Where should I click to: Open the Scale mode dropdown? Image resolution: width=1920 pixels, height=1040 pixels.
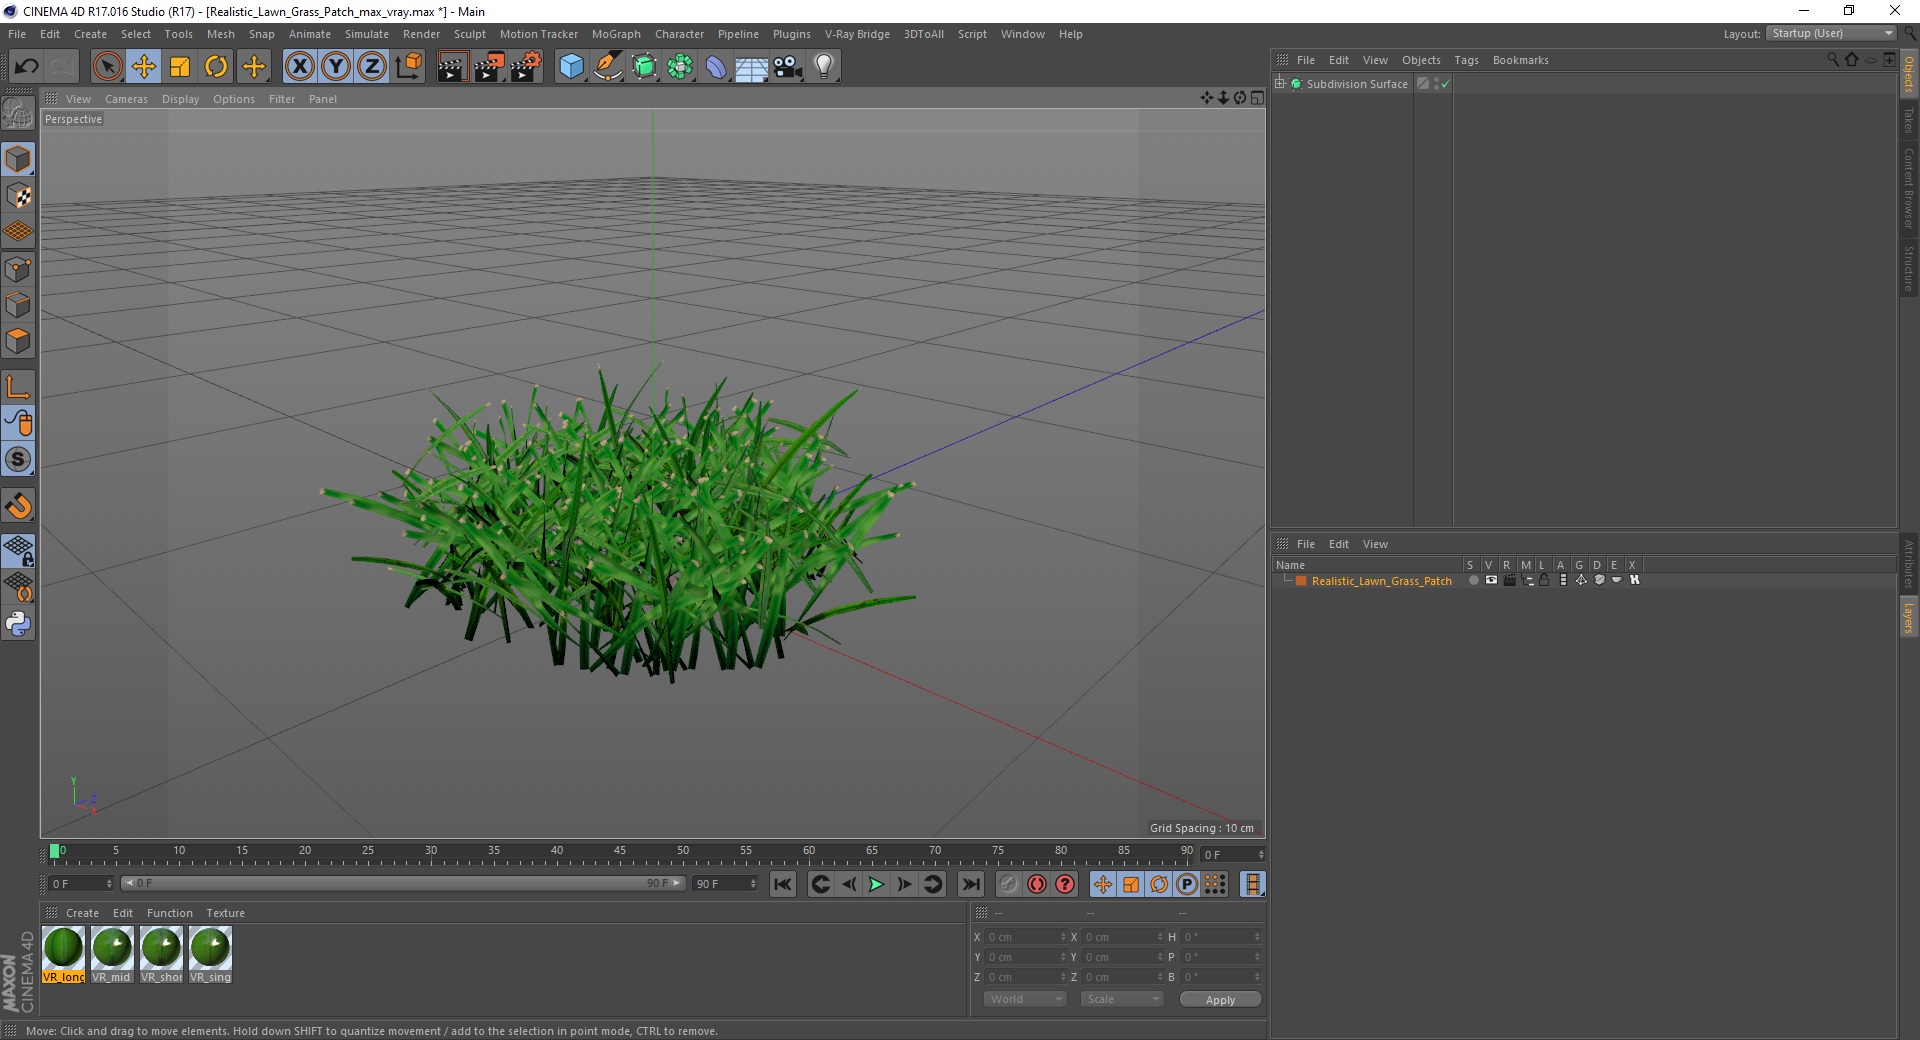tap(1122, 999)
